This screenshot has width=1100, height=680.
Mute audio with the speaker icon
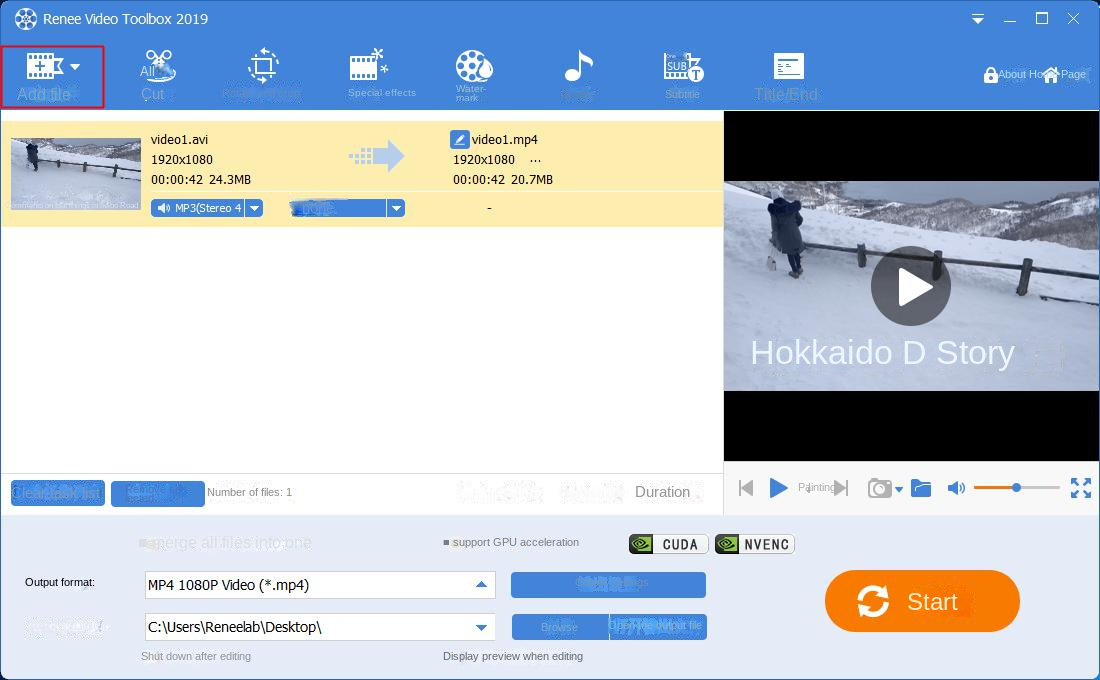(955, 488)
